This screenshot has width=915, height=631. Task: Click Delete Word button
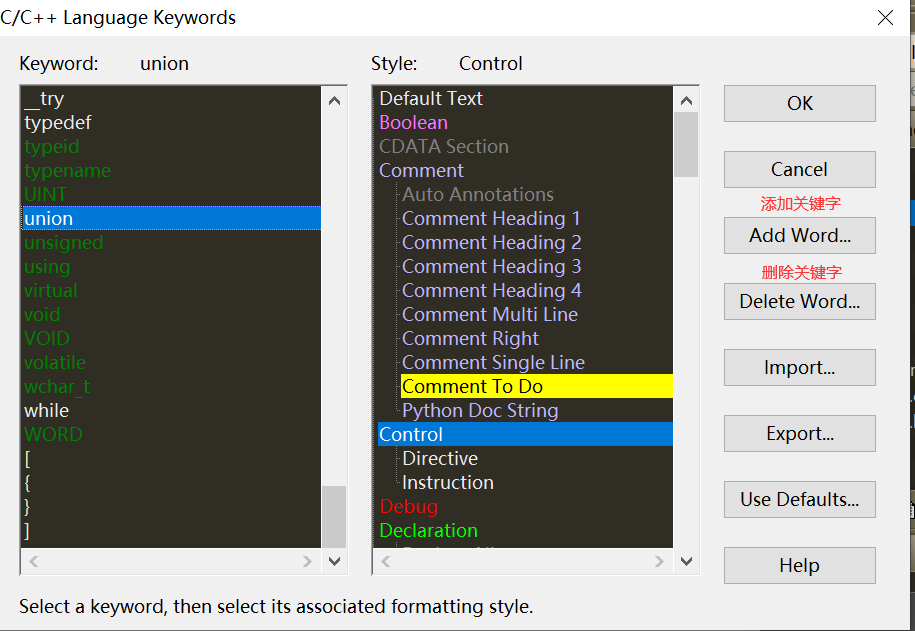point(799,302)
